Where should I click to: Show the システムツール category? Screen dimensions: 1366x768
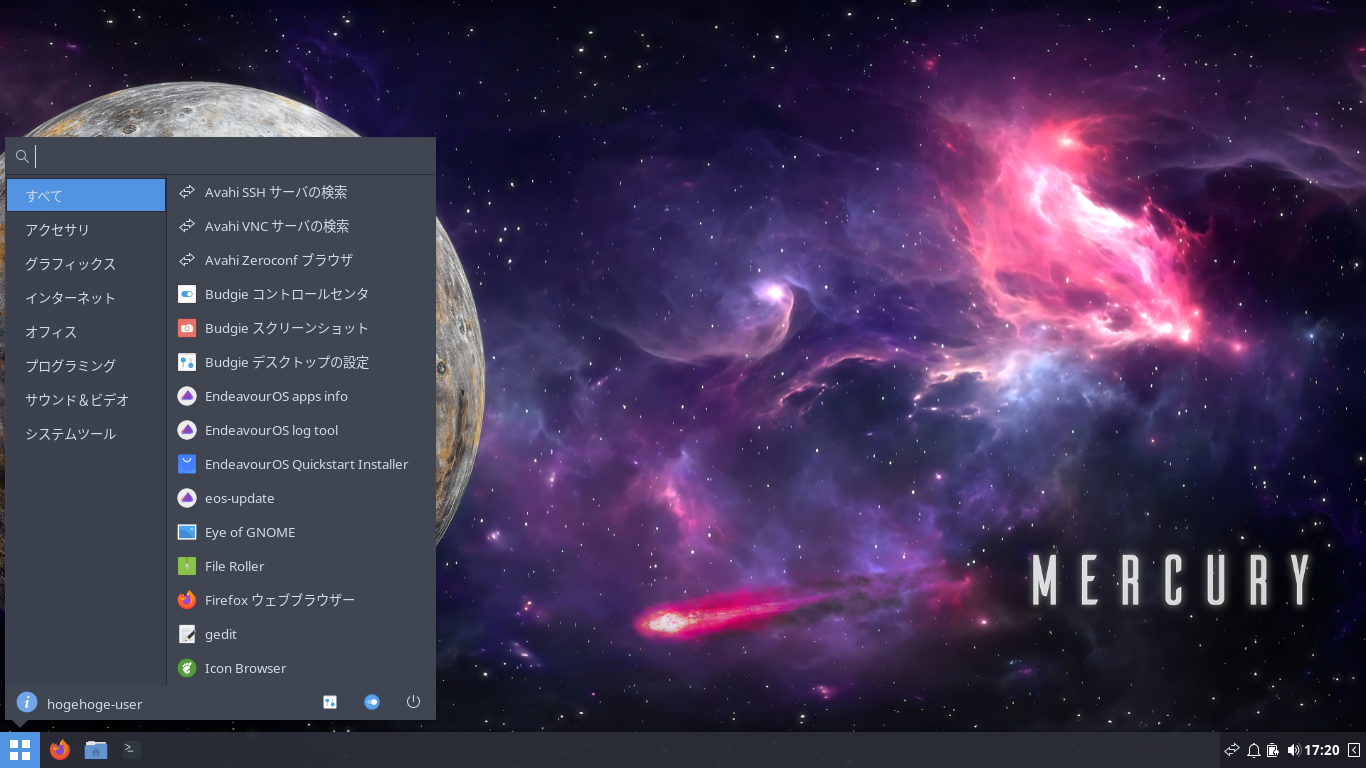point(86,434)
